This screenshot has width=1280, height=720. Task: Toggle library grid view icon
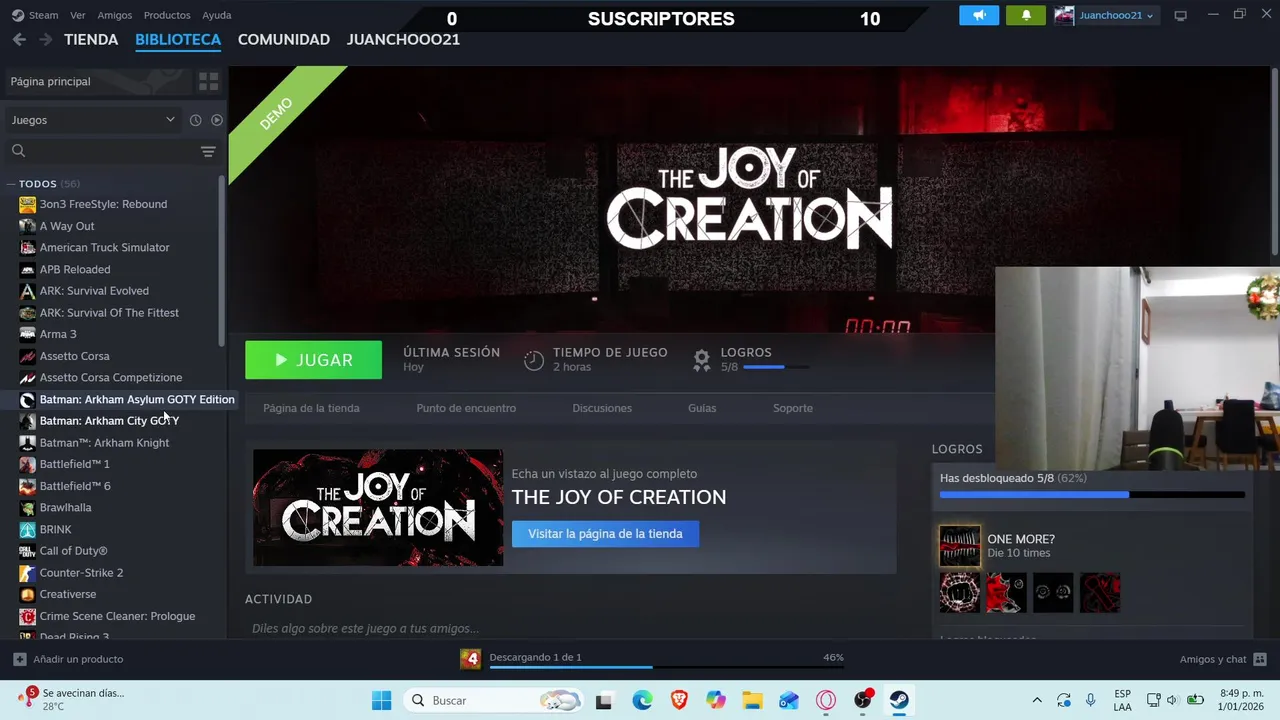(x=208, y=81)
